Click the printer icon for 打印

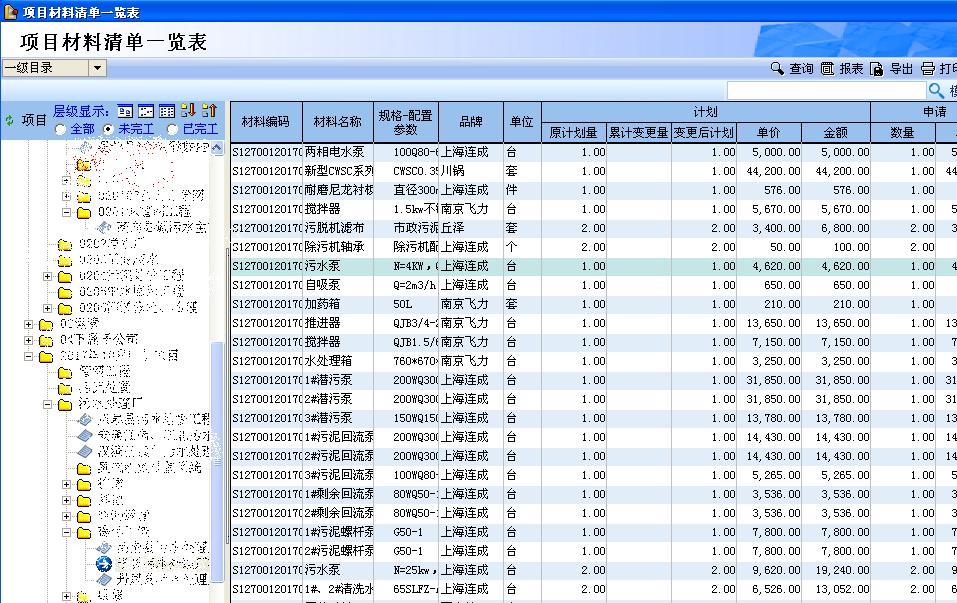pyautogui.click(x=927, y=69)
